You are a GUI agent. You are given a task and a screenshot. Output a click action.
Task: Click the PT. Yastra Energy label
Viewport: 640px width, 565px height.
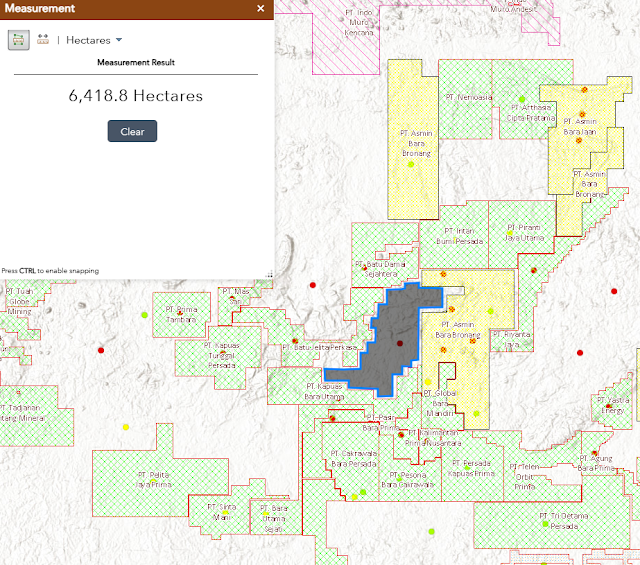(613, 405)
